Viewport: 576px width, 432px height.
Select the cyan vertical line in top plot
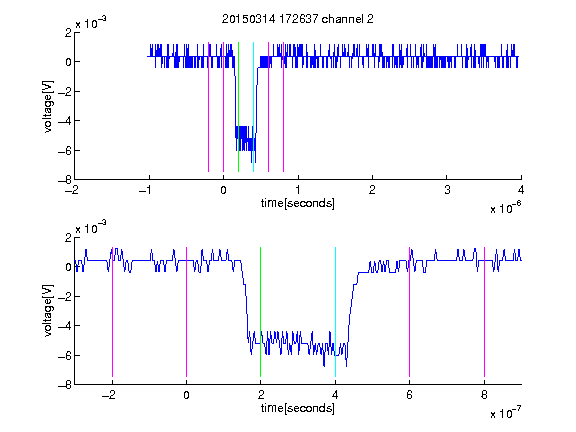(x=253, y=107)
